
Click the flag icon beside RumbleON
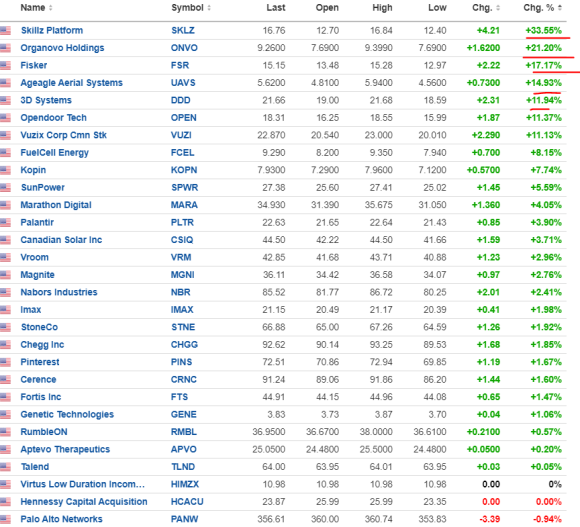(6, 432)
